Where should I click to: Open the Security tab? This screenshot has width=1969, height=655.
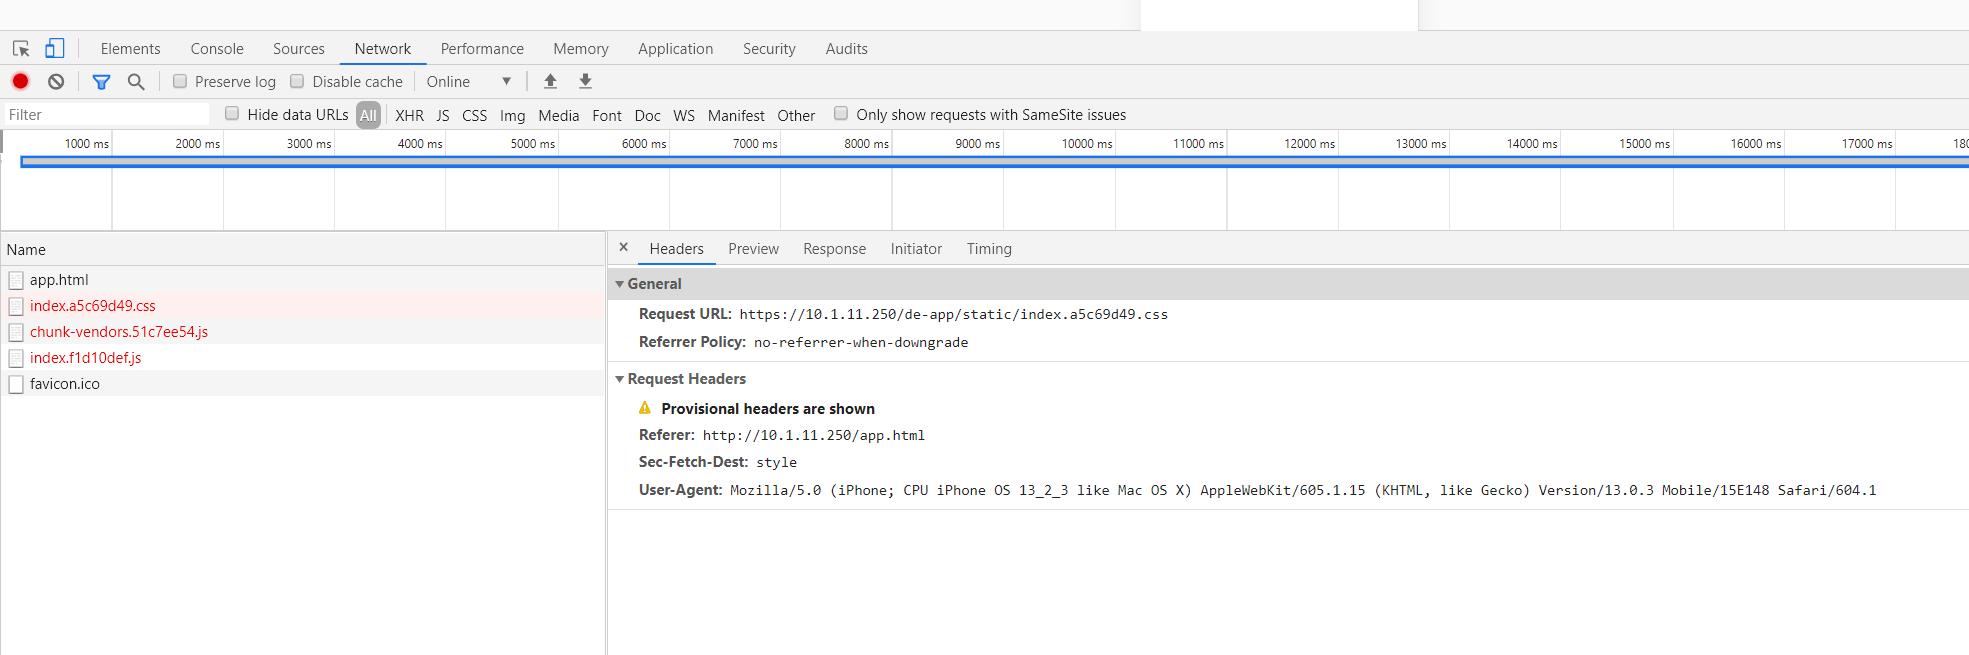coord(769,48)
